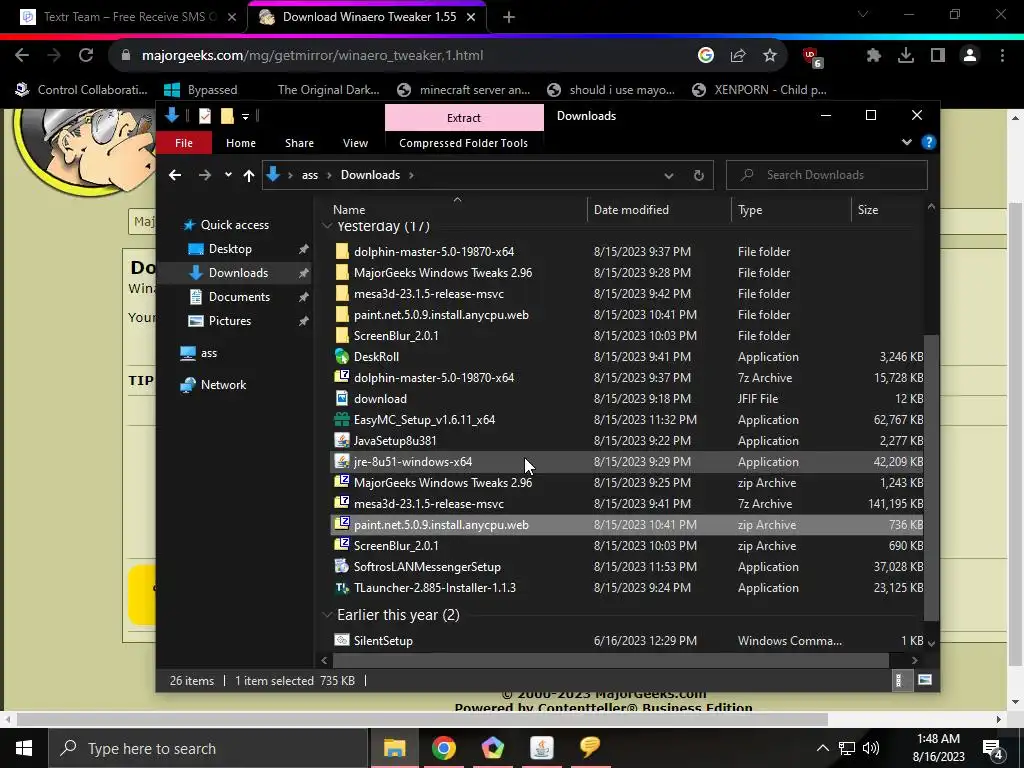Image resolution: width=1024 pixels, height=768 pixels.
Task: Open the uBlock Origin extension icon
Action: 812,57
